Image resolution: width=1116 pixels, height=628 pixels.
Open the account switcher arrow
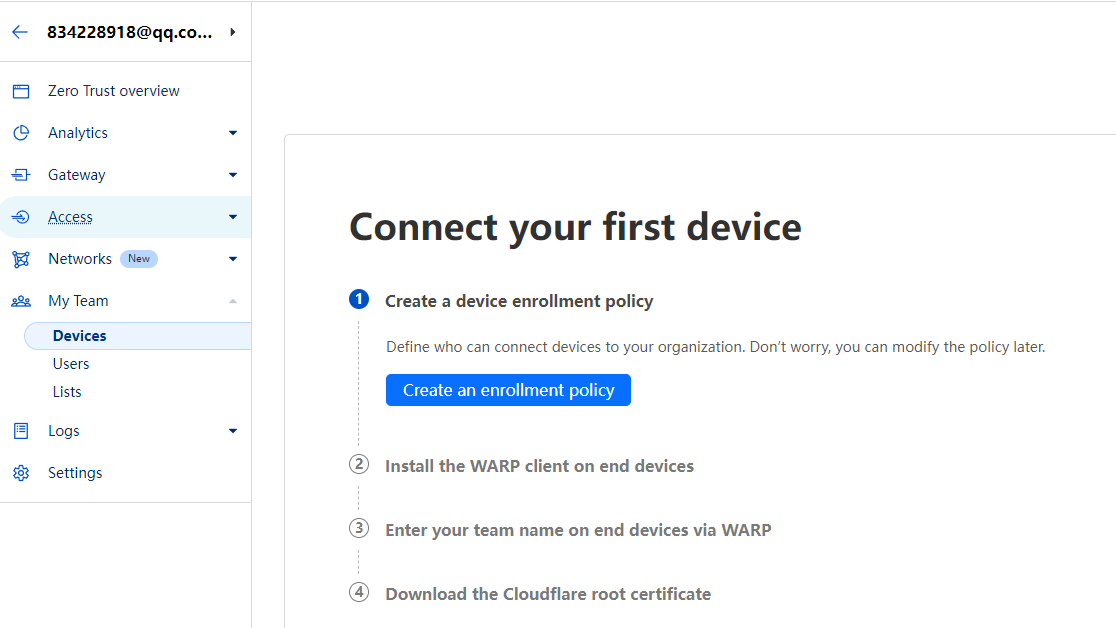click(233, 32)
